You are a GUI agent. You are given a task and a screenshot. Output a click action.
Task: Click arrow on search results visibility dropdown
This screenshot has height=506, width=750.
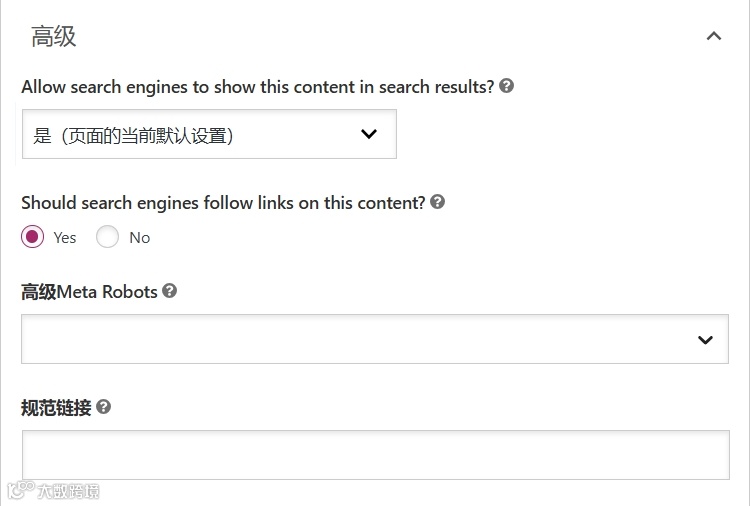(x=369, y=134)
